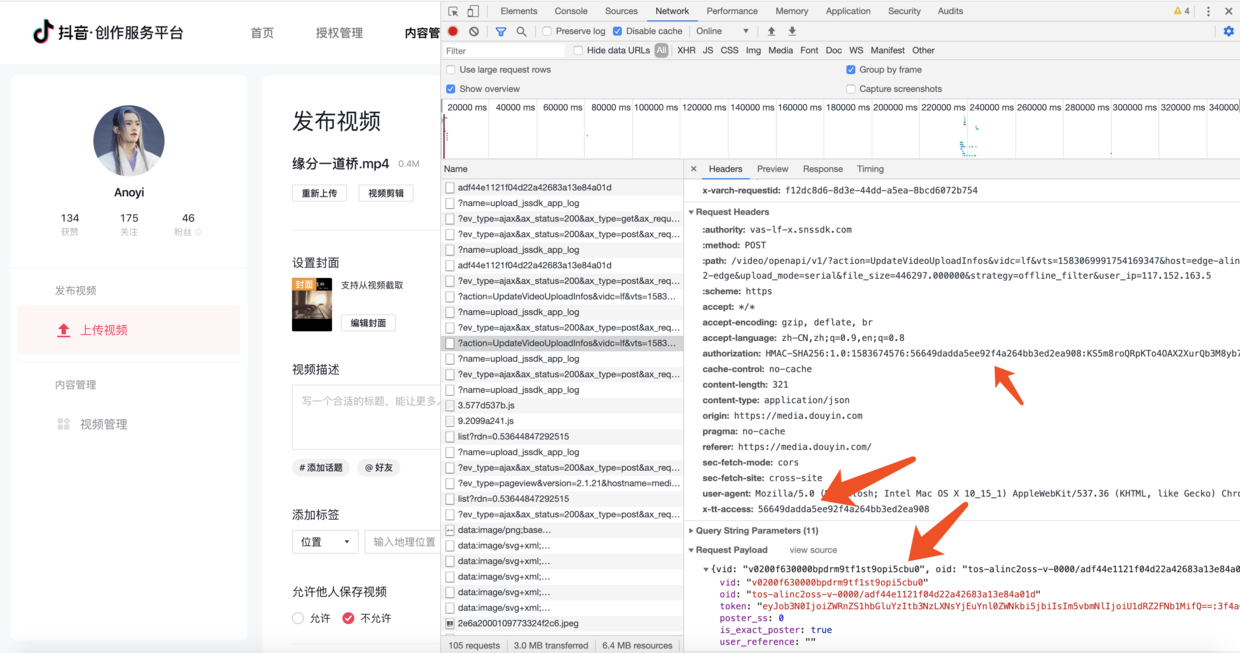1240x653 pixels.
Task: Open DevTools three-dot menu
Action: click(1208, 11)
